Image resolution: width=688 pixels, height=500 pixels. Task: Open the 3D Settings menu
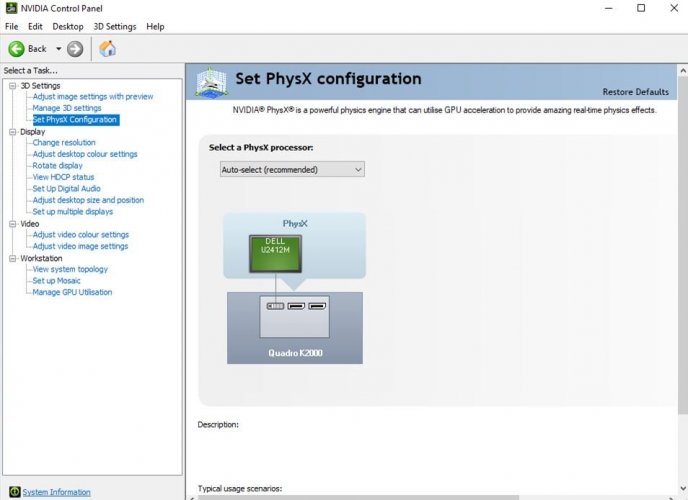click(x=114, y=26)
